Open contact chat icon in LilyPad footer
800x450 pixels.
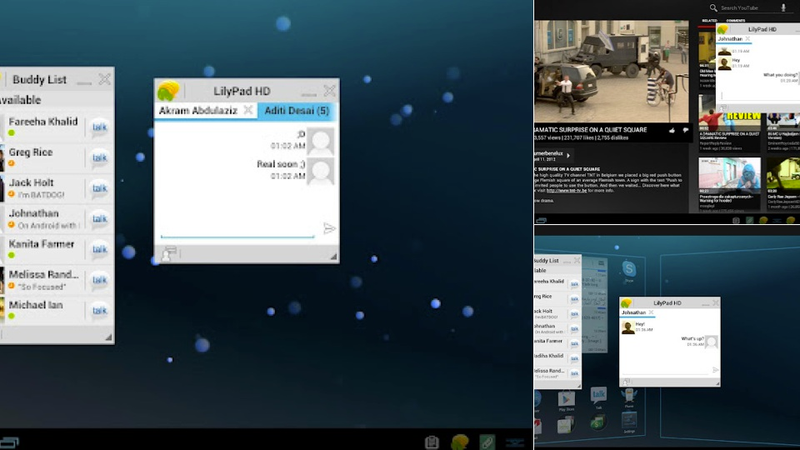click(168, 253)
